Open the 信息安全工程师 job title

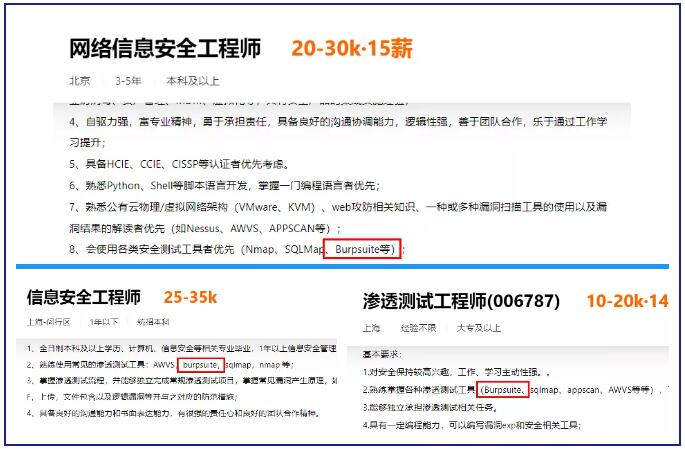point(84,297)
